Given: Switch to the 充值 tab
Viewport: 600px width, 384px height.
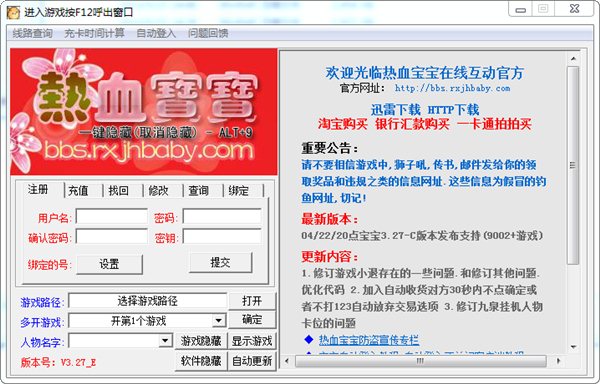Looking at the screenshot, I should (x=78, y=190).
